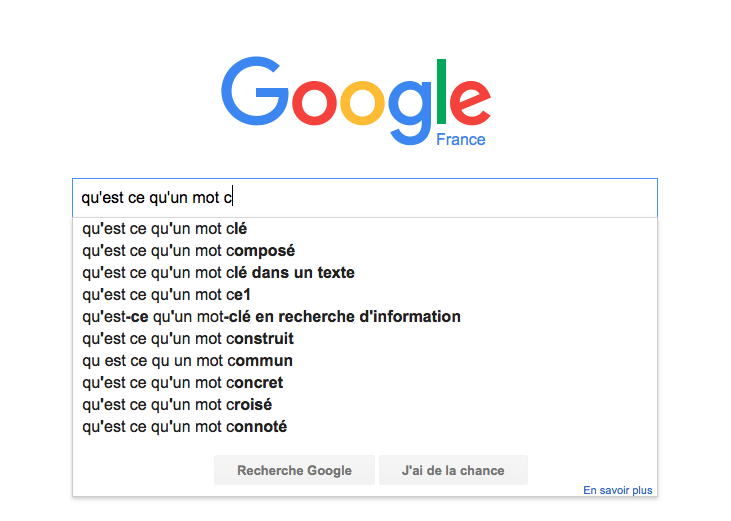Select the "mot croisé" suggestion

177,404
